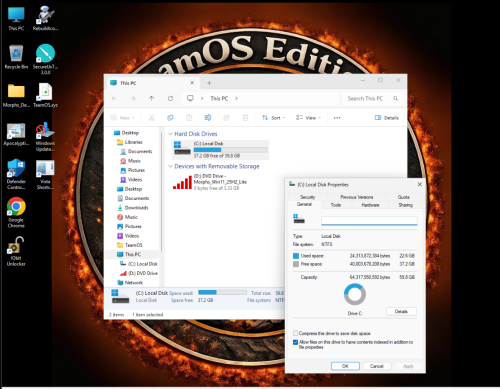Refresh the This PC view
The image size is (500, 389).
point(170,98)
